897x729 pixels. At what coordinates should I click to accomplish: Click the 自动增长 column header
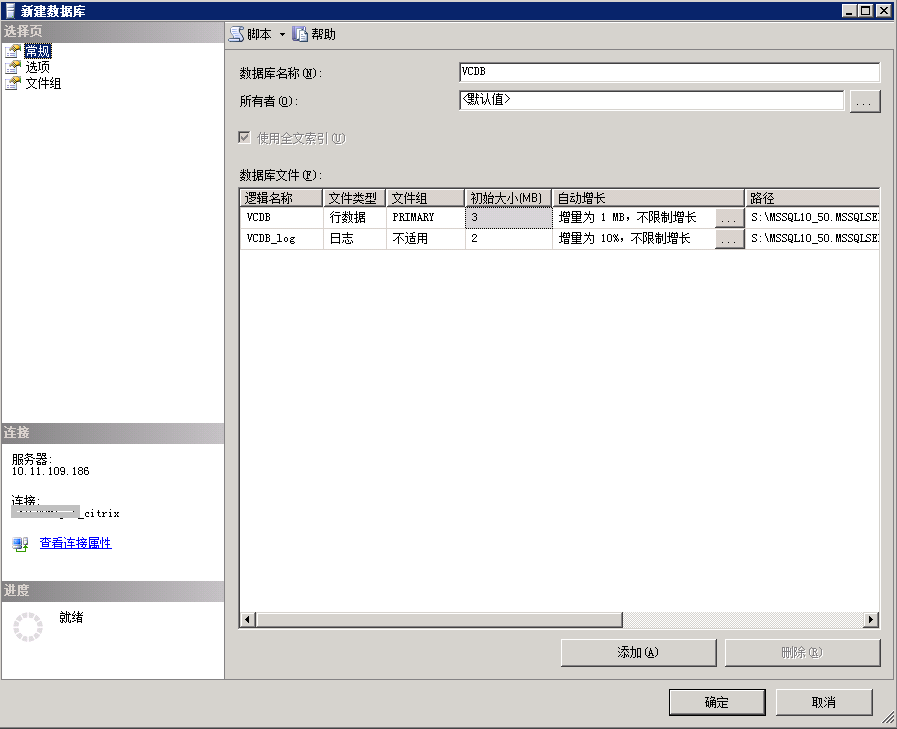point(648,198)
